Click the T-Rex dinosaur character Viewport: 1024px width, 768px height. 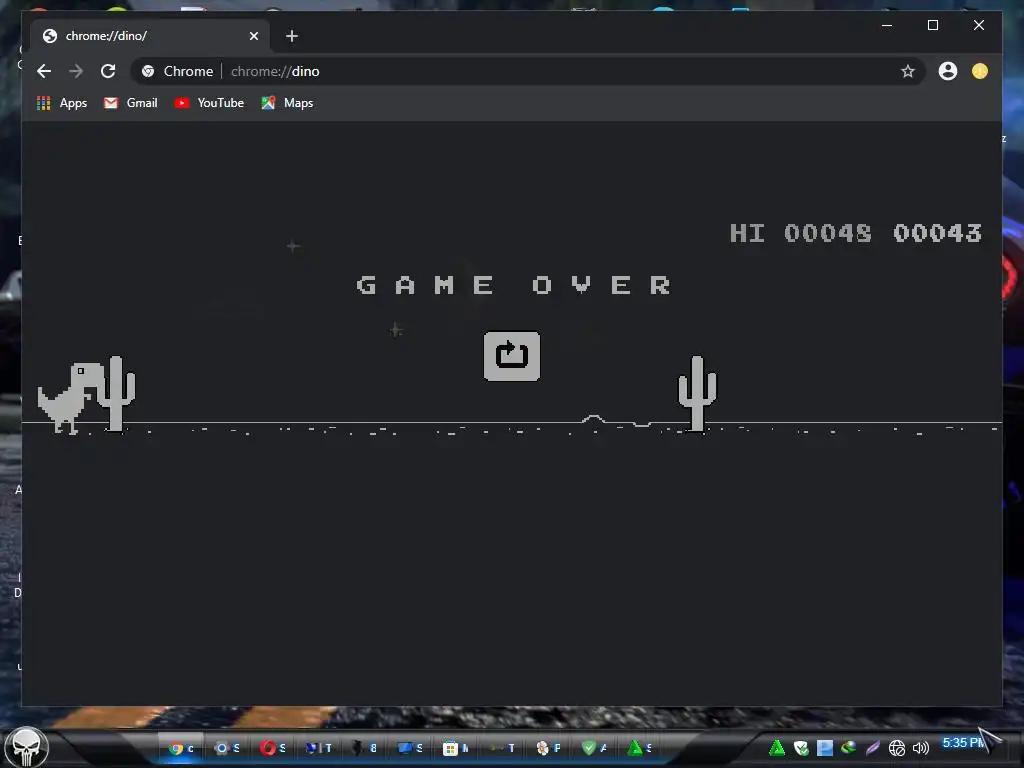70,398
